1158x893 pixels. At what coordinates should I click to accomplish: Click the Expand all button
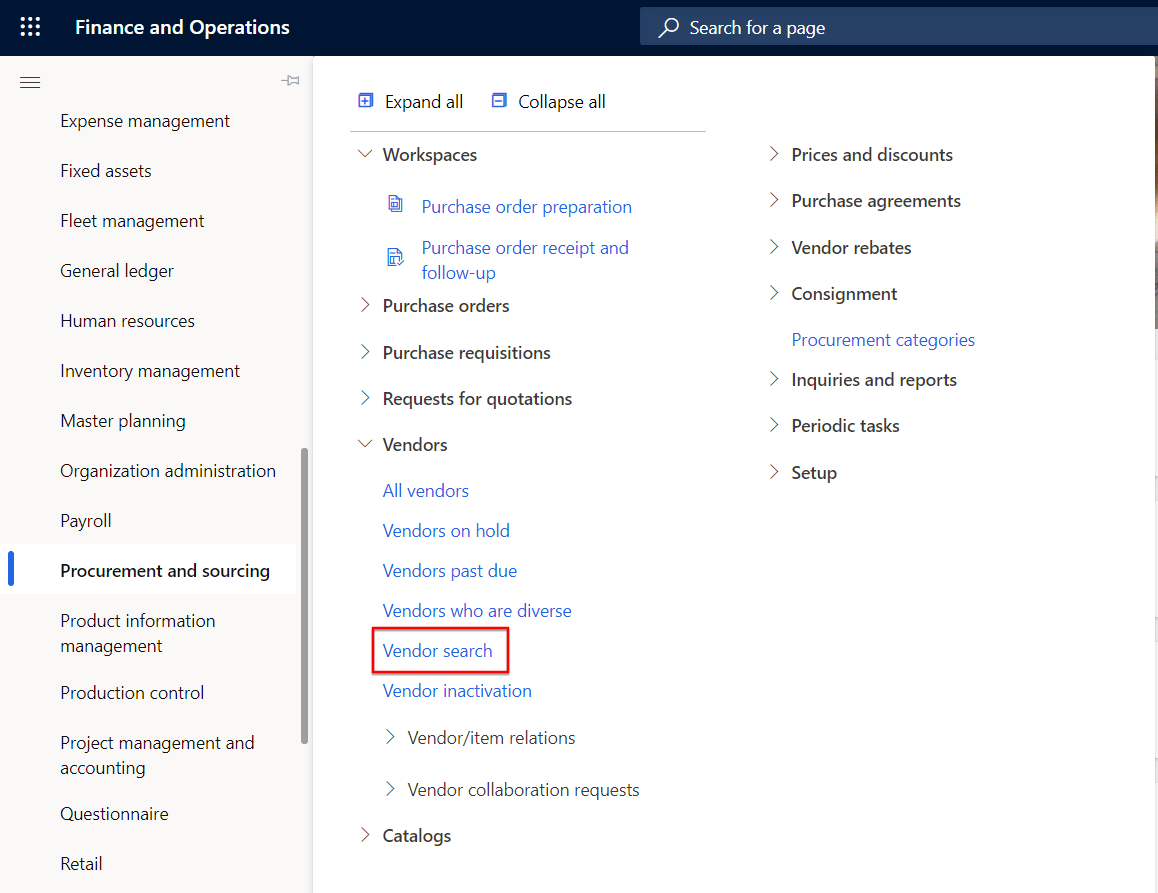coord(411,101)
